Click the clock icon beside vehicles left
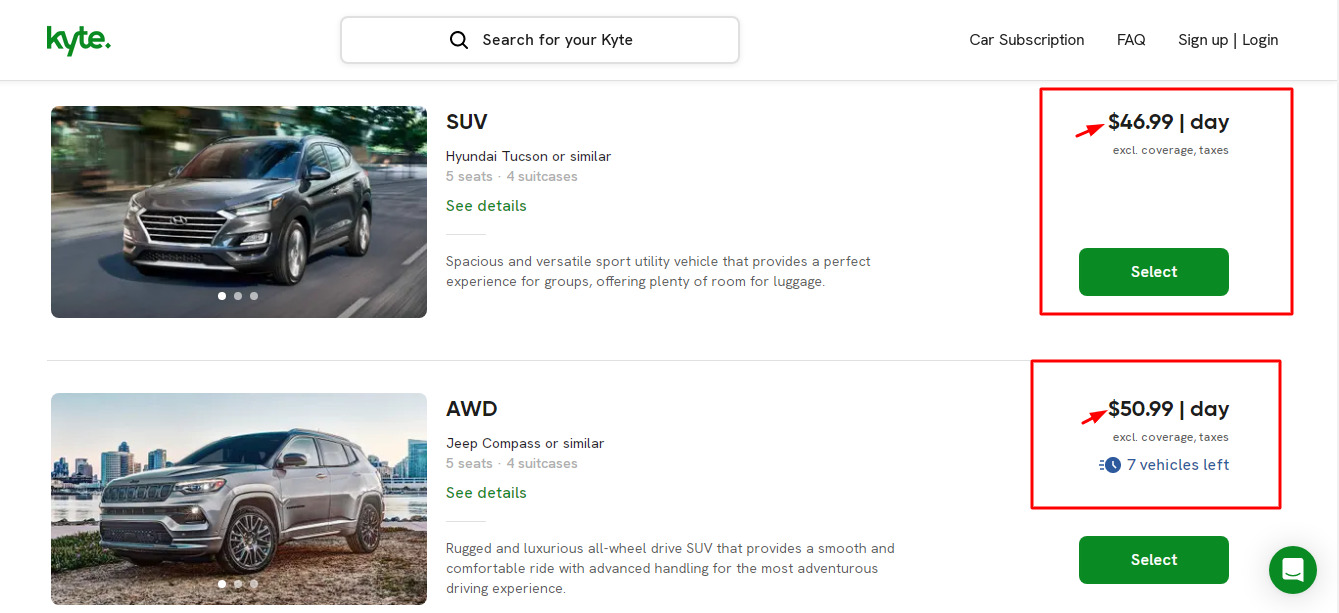 coord(1111,464)
